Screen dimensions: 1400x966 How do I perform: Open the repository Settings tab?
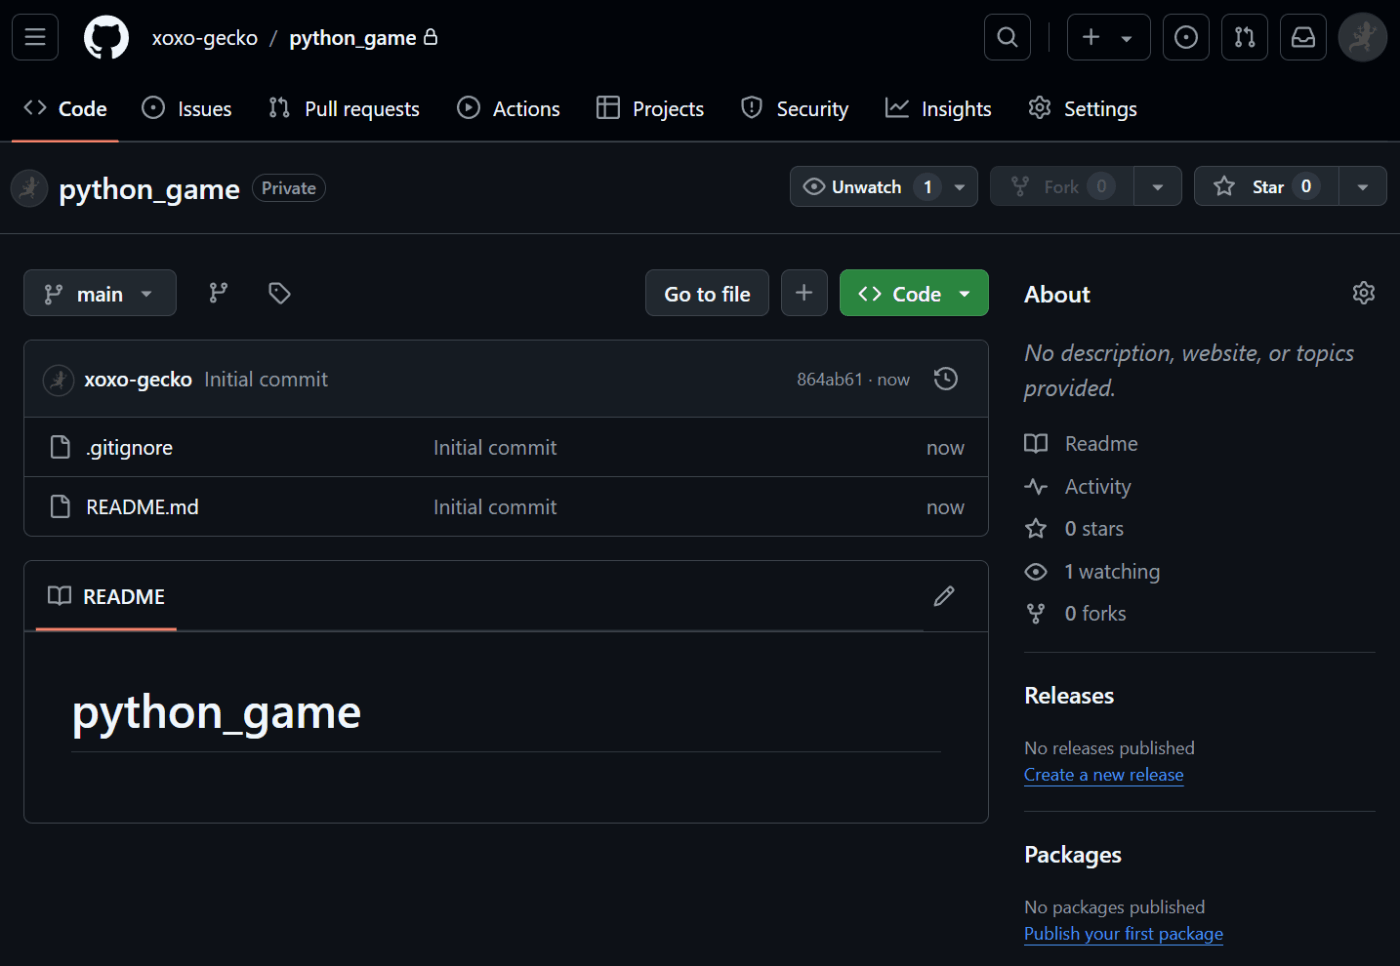tap(1083, 109)
